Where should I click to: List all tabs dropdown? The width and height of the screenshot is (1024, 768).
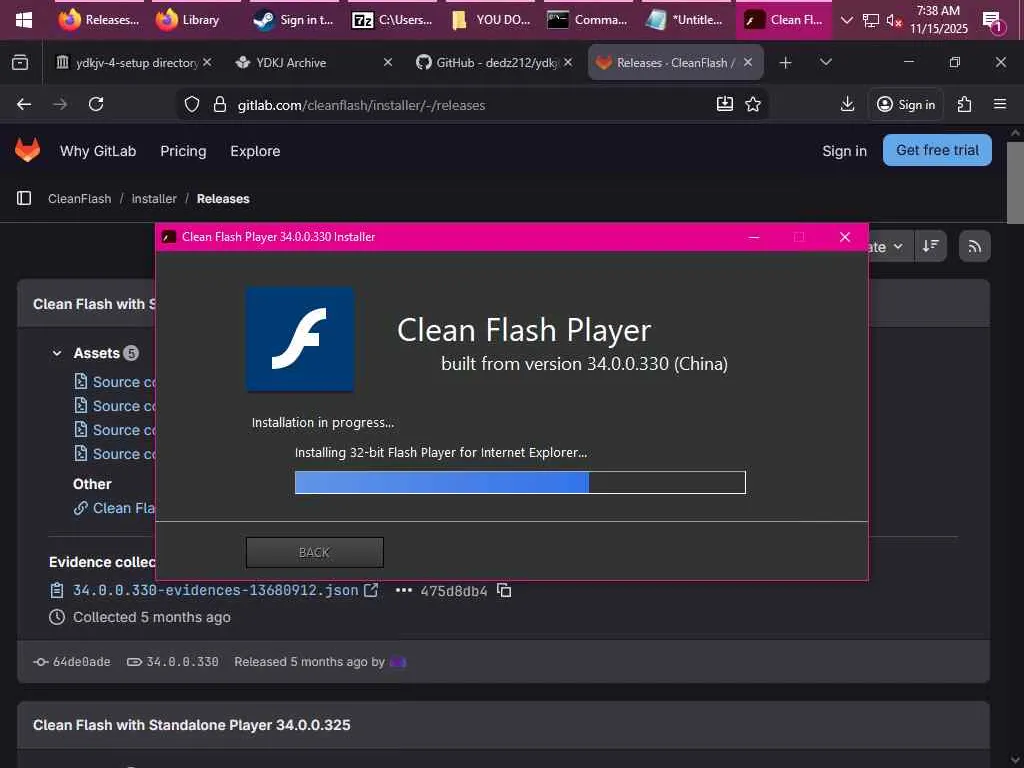coord(825,62)
